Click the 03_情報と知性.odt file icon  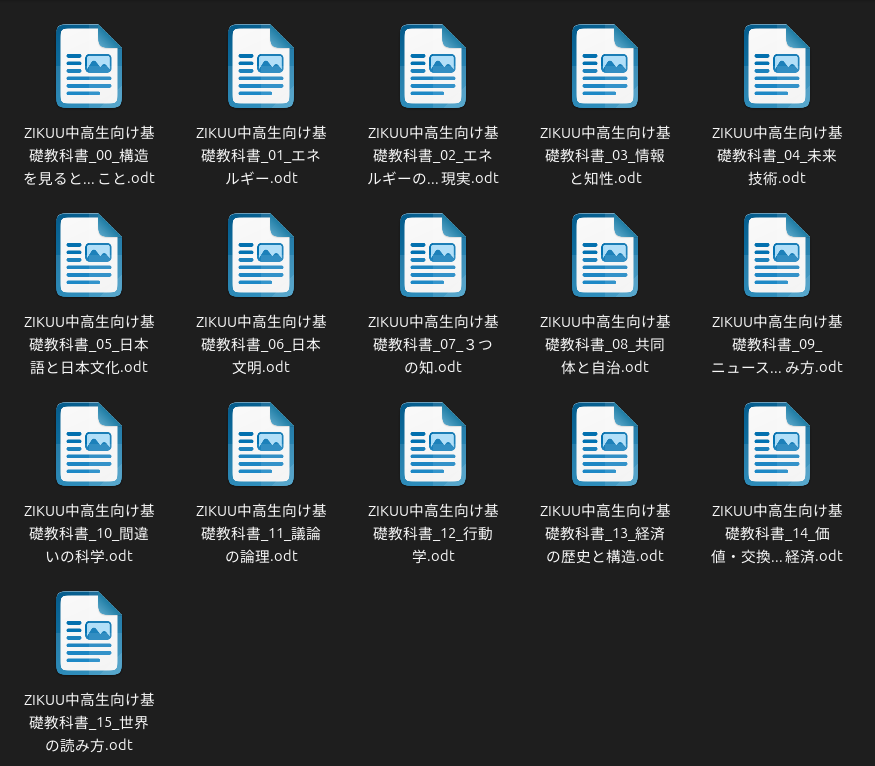pos(605,66)
